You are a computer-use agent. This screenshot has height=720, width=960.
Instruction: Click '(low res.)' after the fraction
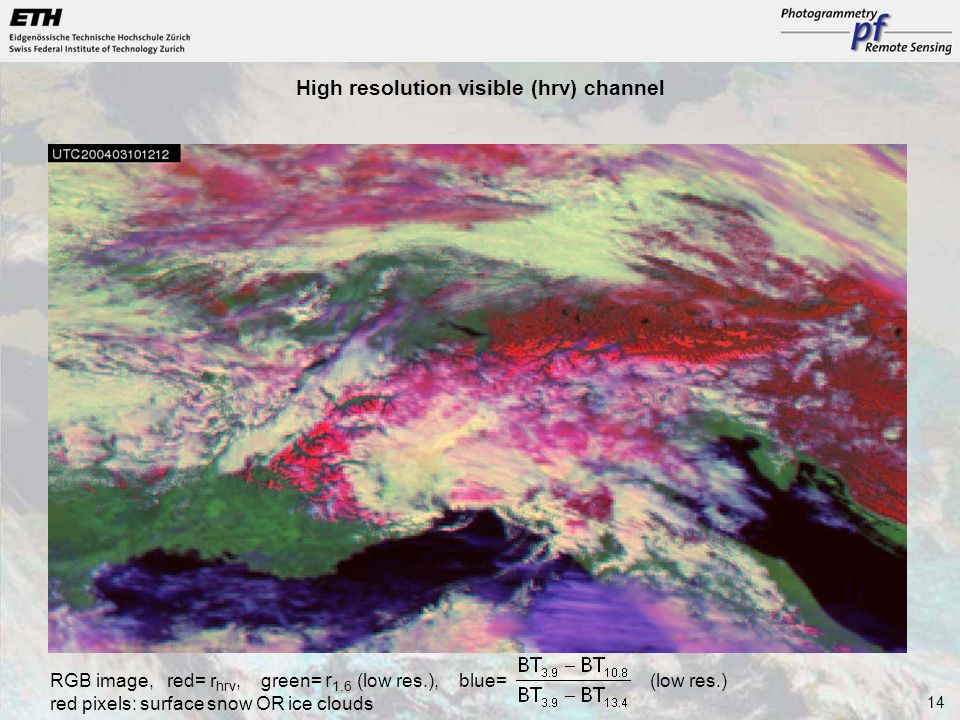688,681
